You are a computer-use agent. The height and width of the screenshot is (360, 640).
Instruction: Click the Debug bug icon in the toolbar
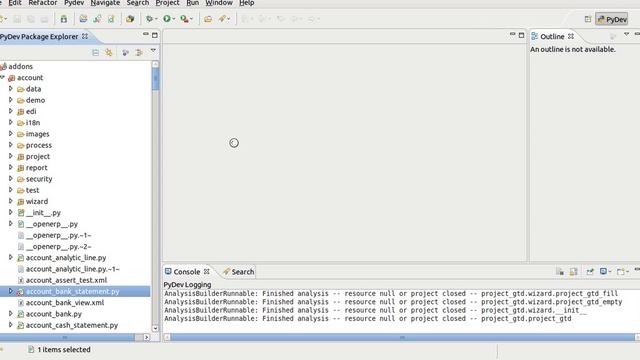point(149,19)
